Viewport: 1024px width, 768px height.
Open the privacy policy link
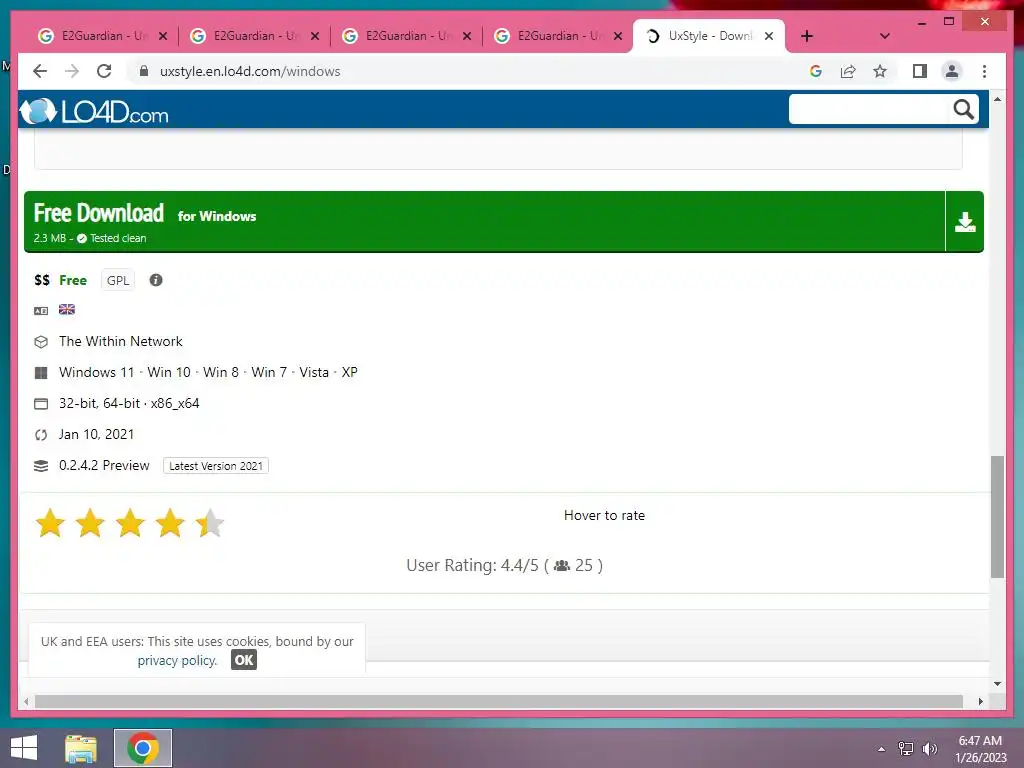(176, 660)
